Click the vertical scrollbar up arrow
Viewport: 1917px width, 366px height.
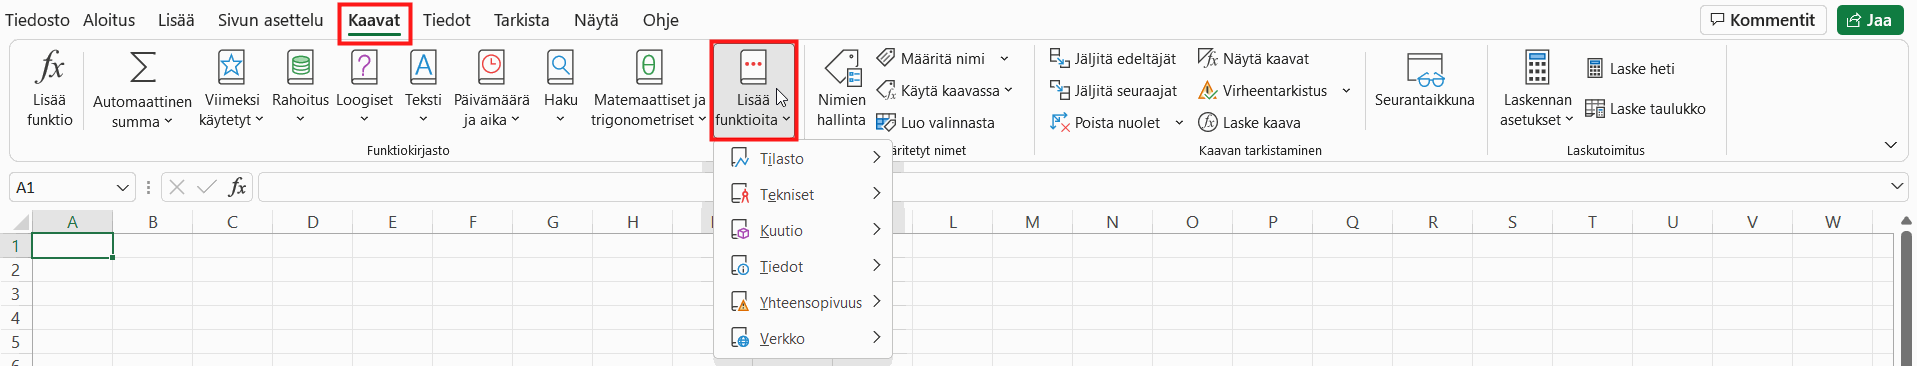click(1906, 221)
